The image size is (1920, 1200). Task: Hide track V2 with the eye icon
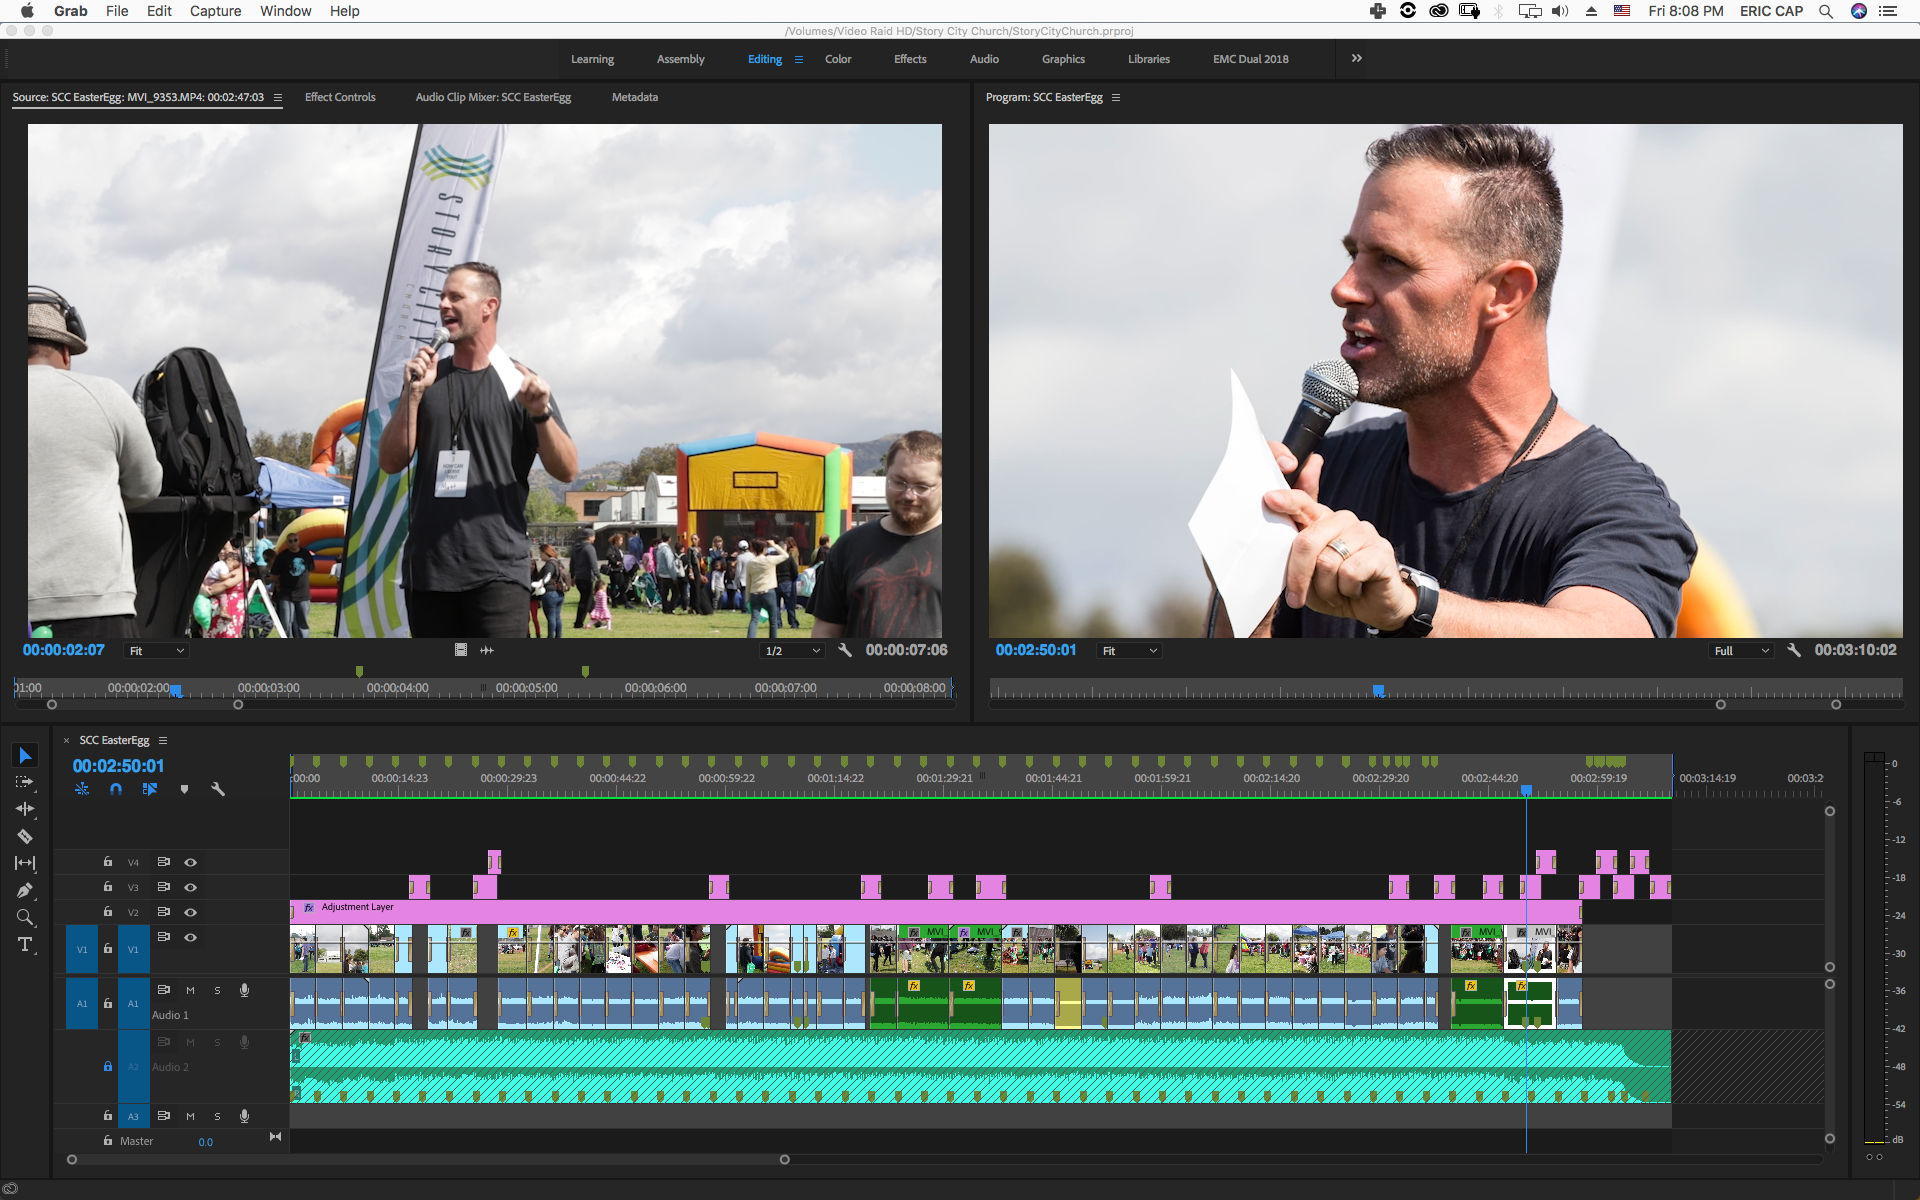(x=190, y=912)
